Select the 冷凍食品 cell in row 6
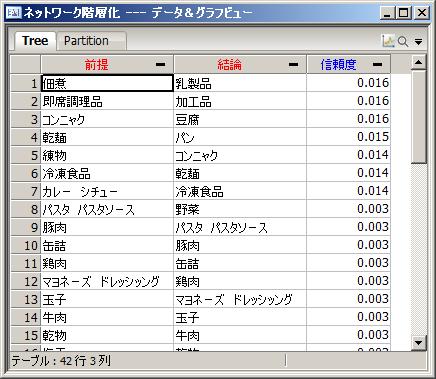436x379 pixels. 107,173
